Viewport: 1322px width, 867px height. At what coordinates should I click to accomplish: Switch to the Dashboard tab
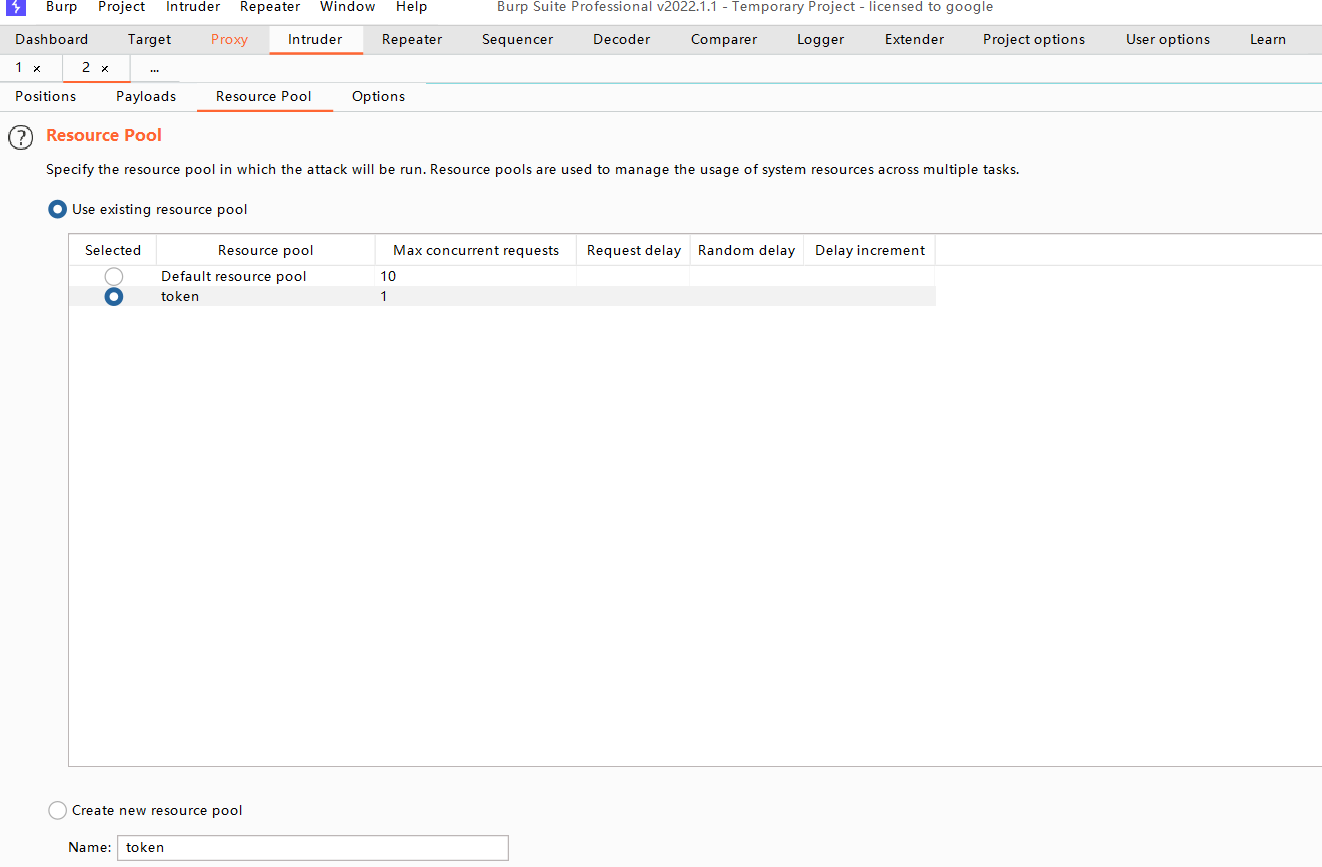point(52,39)
